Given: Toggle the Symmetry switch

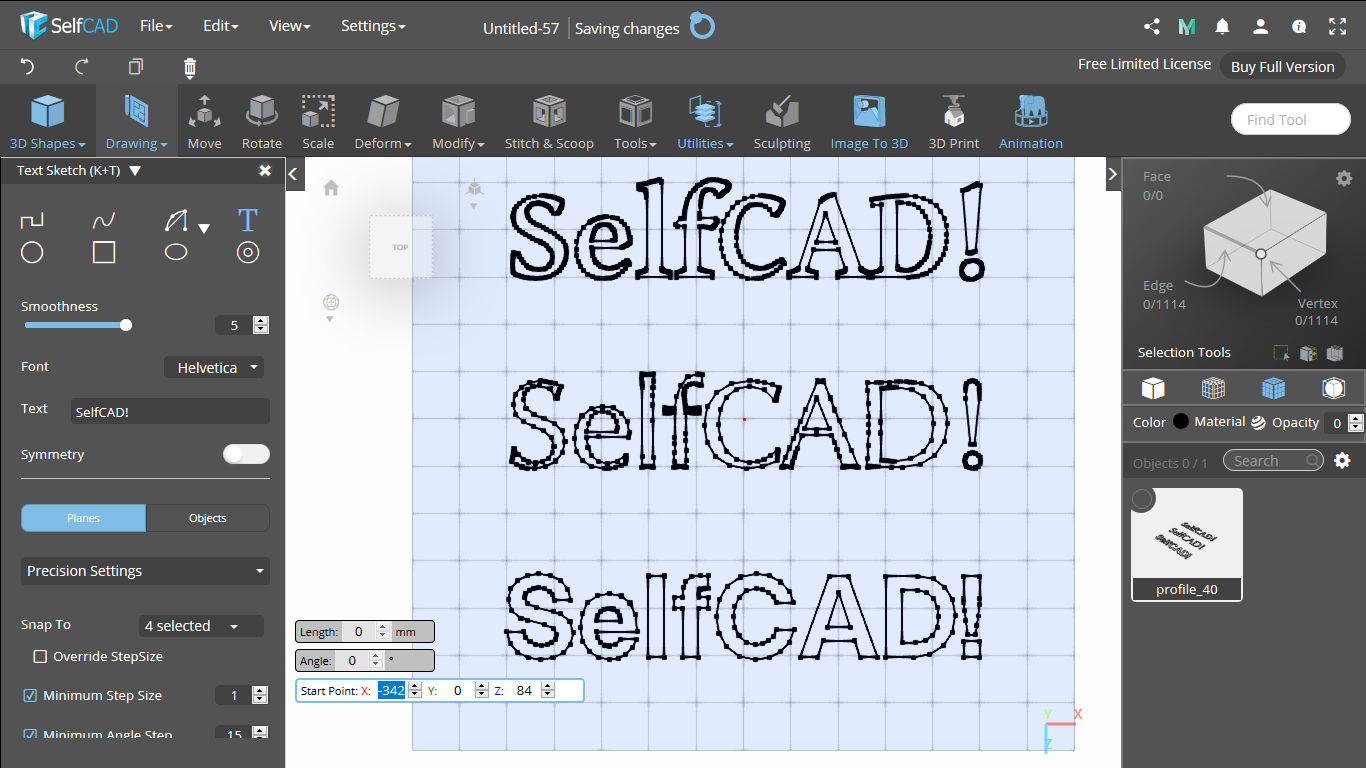Looking at the screenshot, I should (246, 454).
